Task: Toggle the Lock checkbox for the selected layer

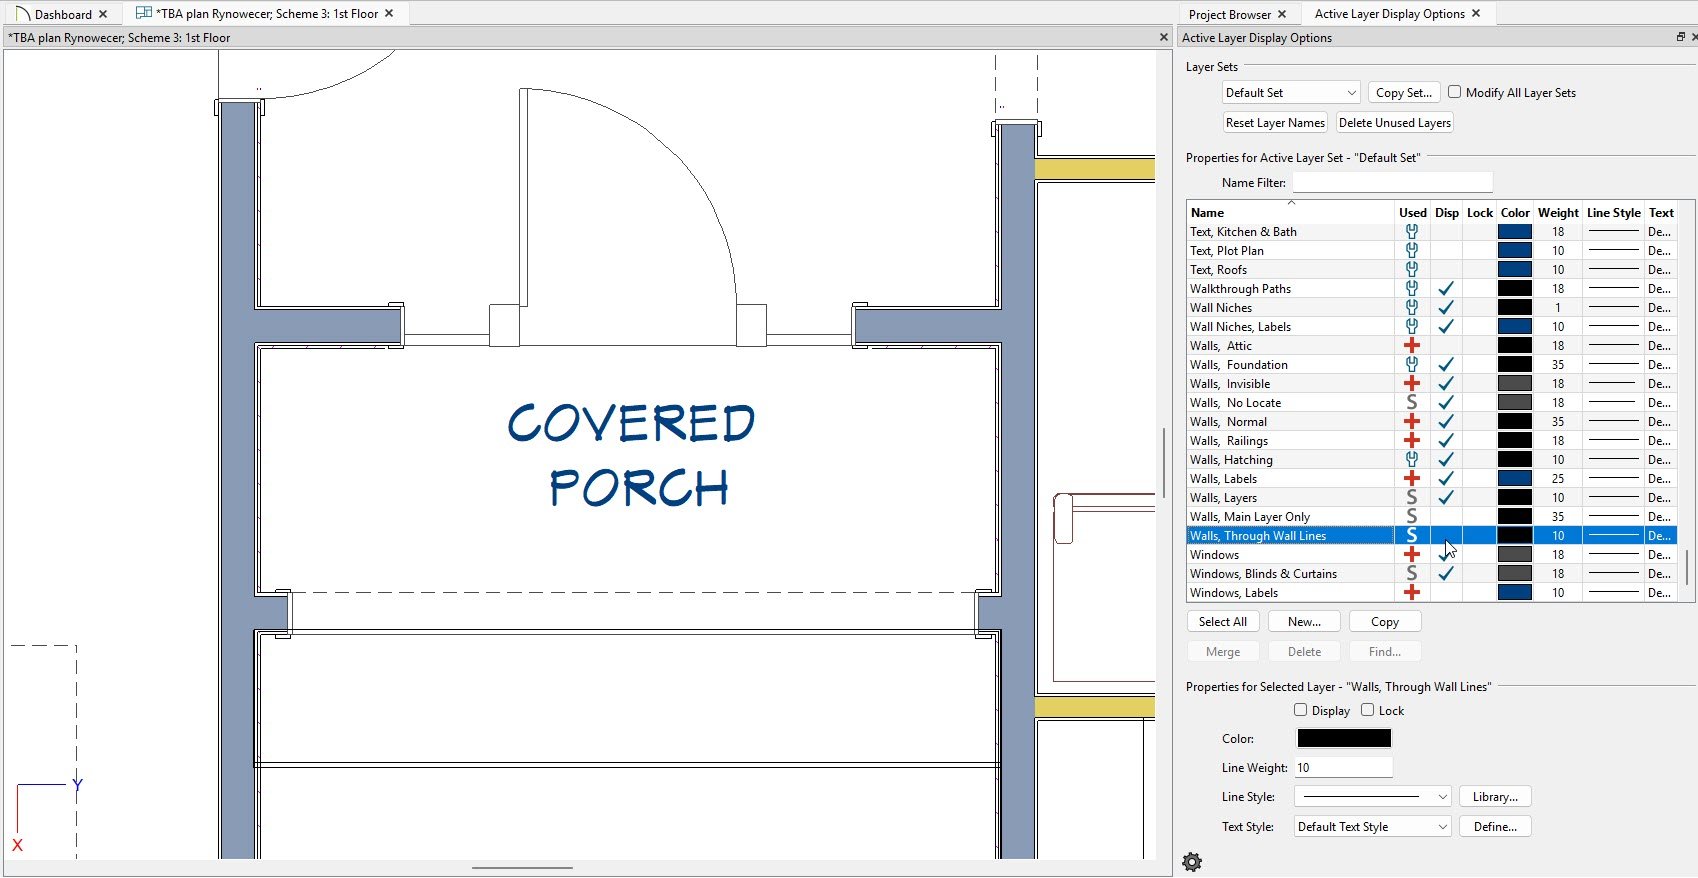Action: pos(1368,710)
